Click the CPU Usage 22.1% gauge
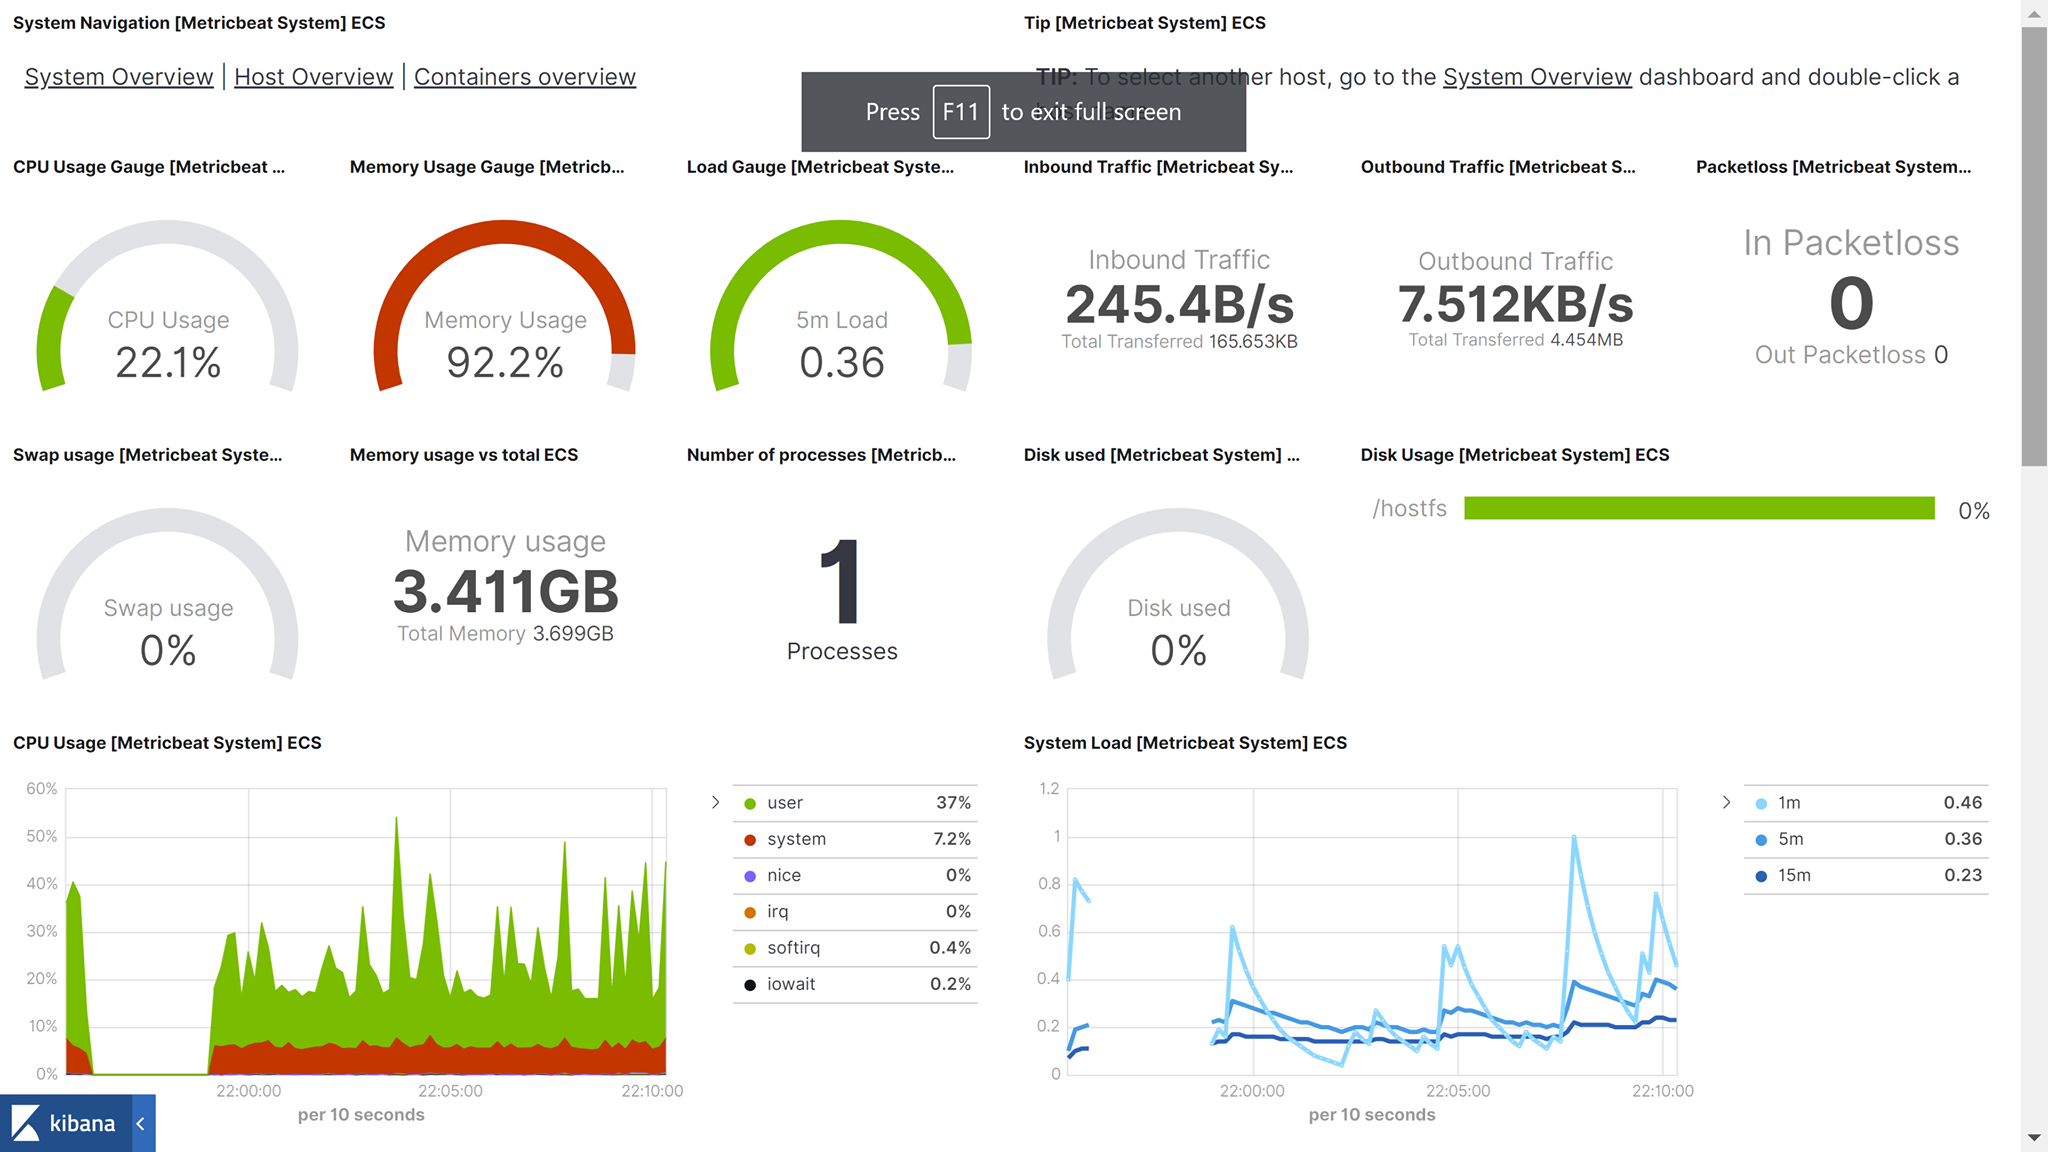 tap(168, 307)
